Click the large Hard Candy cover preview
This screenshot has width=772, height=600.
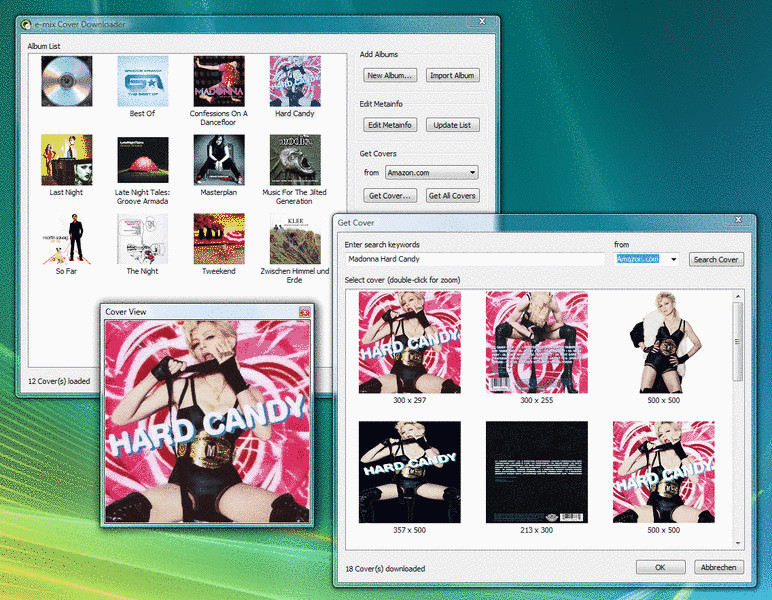[x=207, y=421]
